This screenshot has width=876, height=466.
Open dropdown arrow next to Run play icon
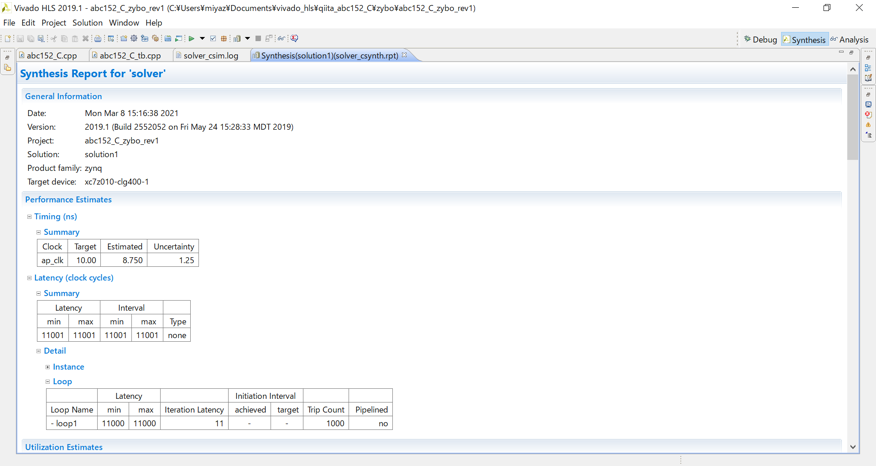[202, 39]
